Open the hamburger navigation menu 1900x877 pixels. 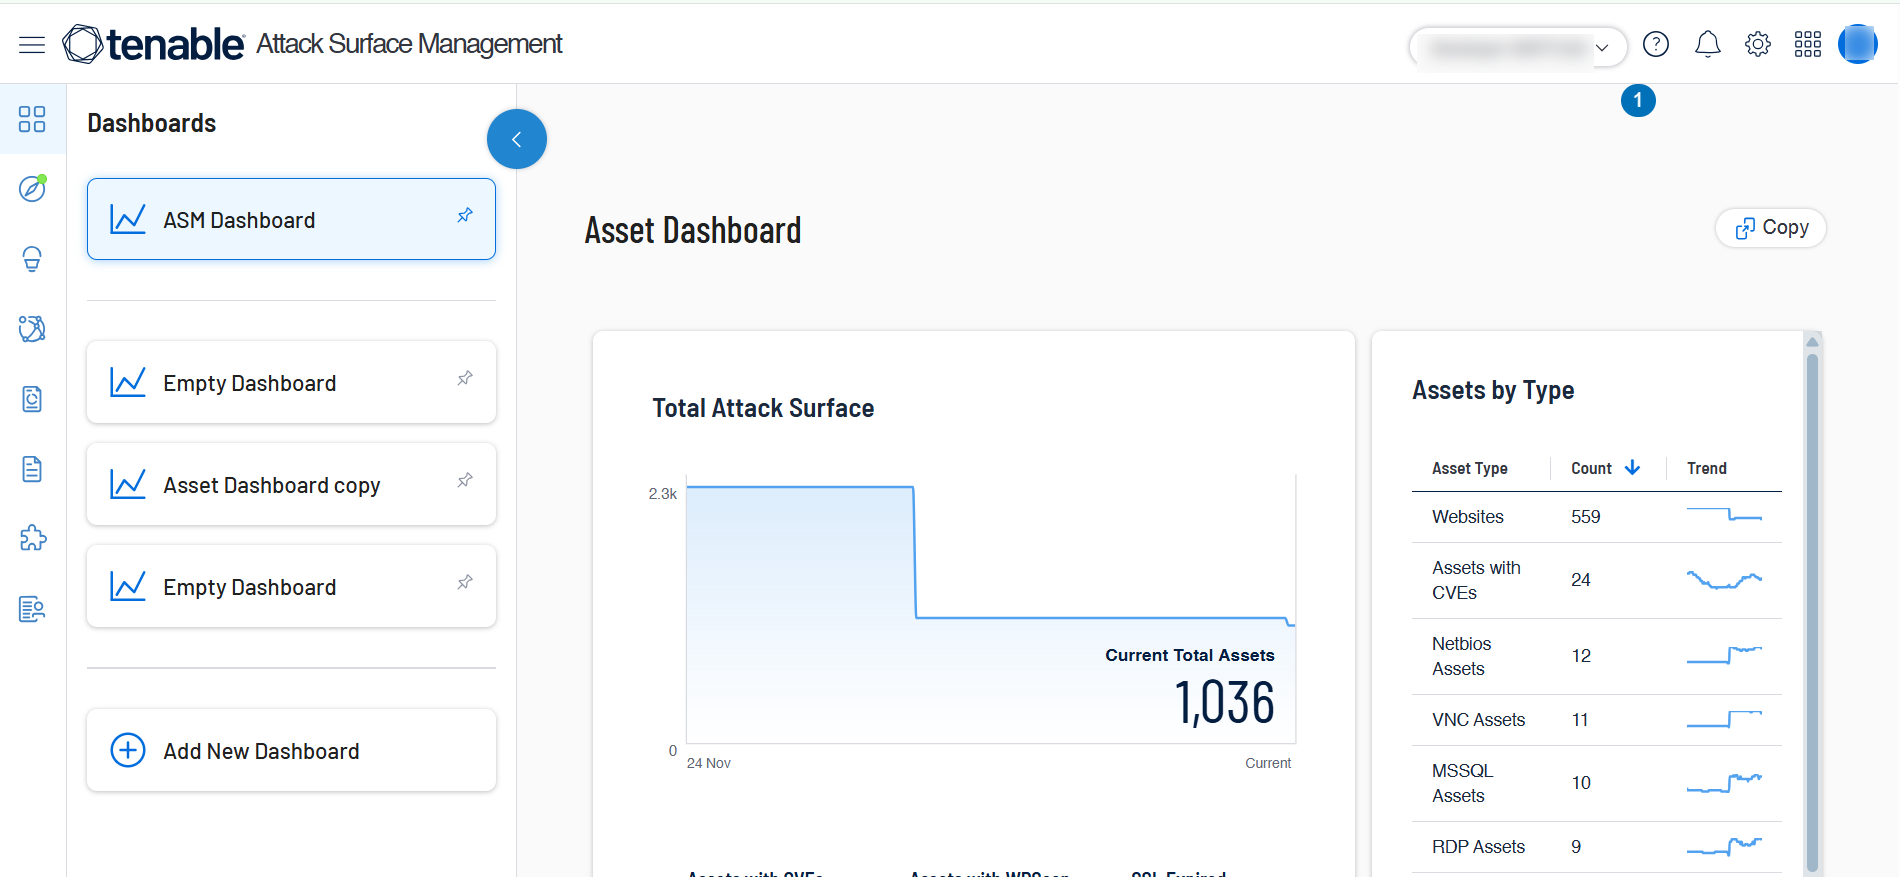[32, 45]
